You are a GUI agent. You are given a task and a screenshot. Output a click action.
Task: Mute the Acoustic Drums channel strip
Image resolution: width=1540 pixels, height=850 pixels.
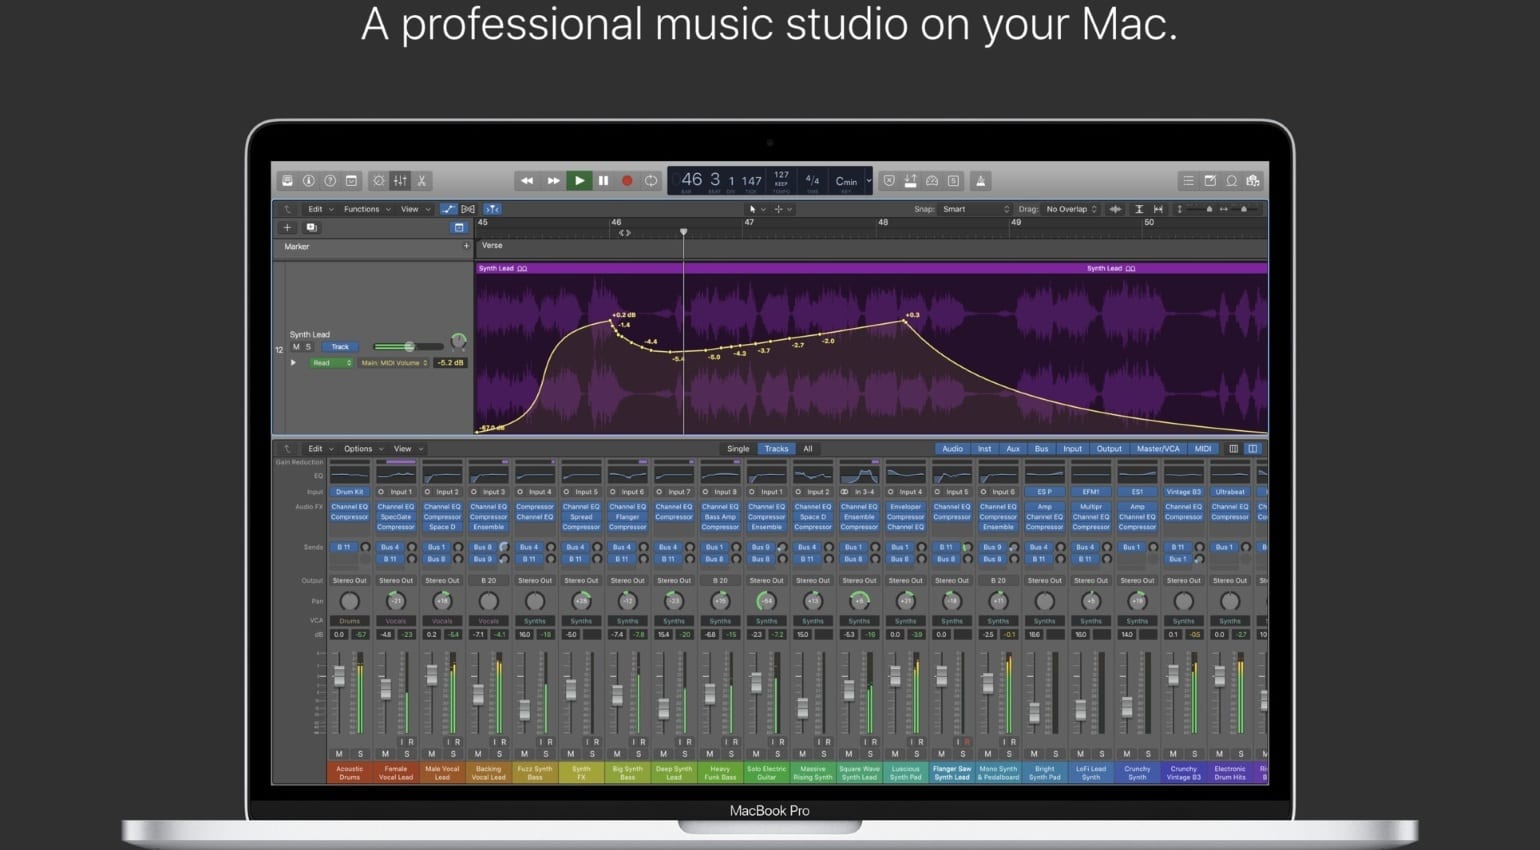[339, 754]
